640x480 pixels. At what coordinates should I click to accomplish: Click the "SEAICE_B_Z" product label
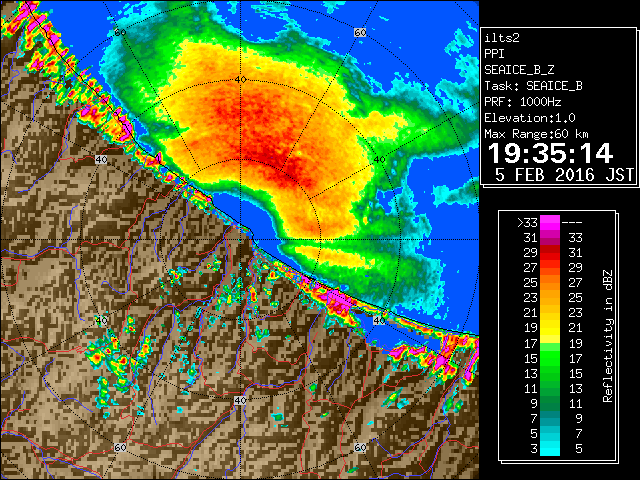pyautogui.click(x=519, y=70)
